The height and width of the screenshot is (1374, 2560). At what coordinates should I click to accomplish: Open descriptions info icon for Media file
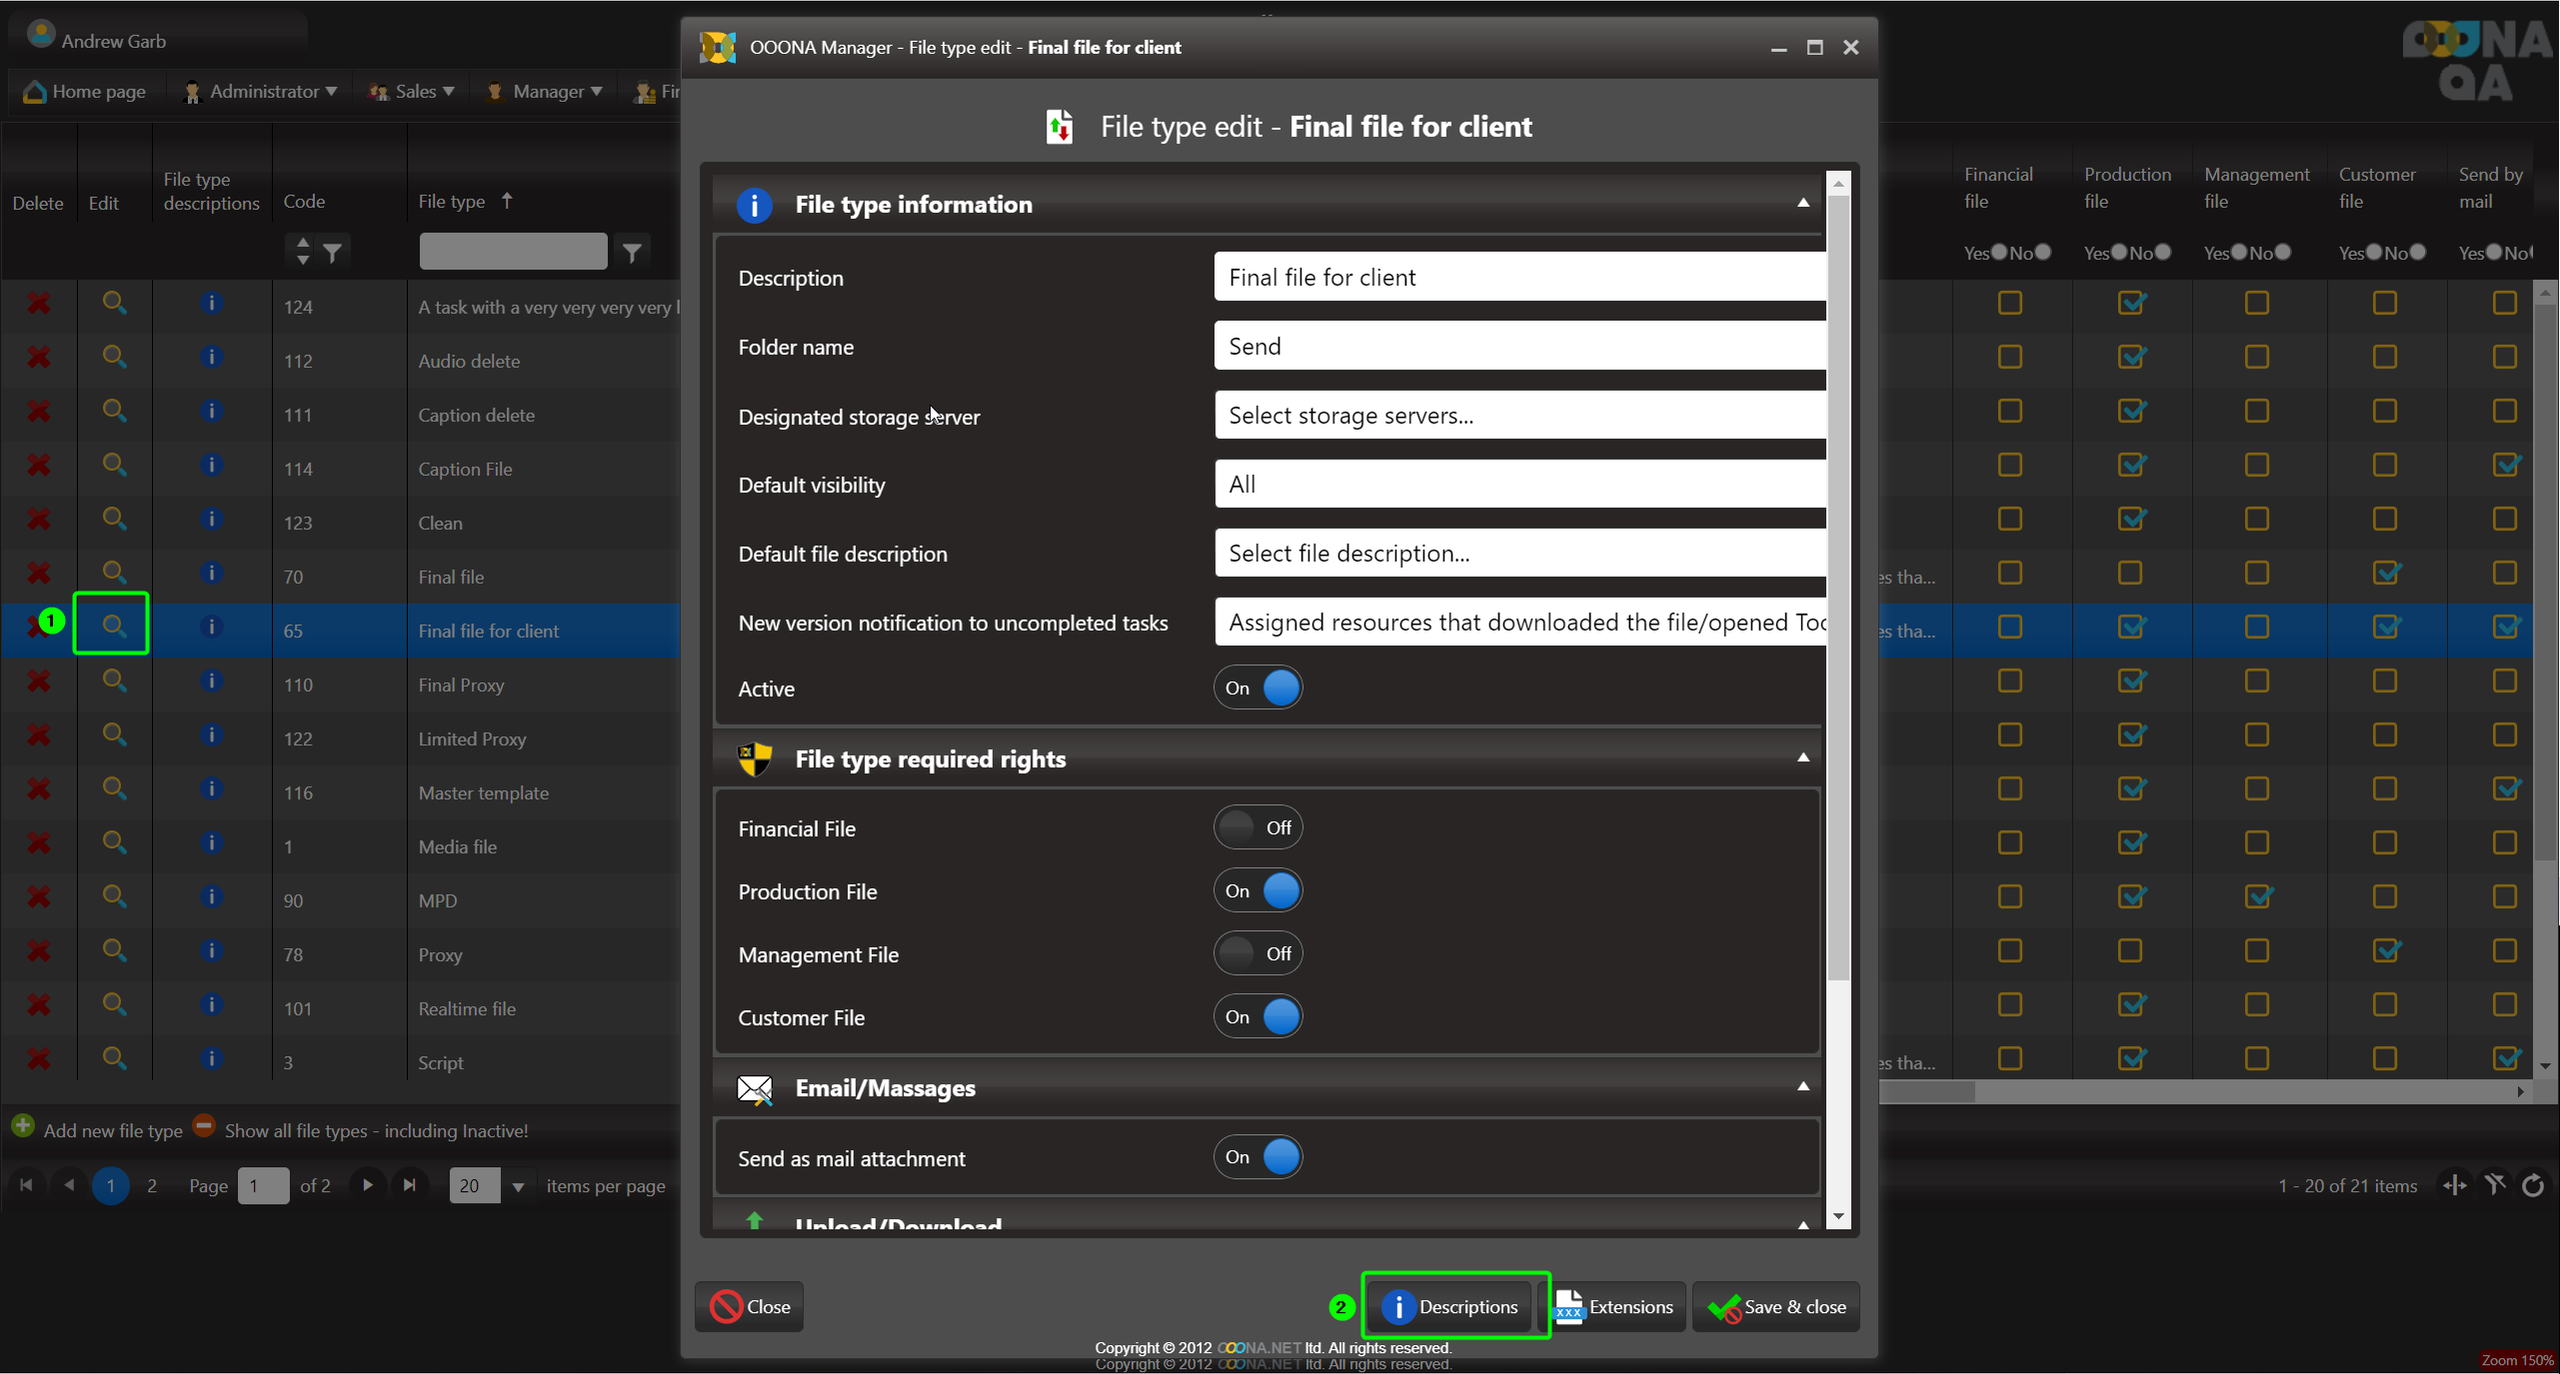click(210, 844)
